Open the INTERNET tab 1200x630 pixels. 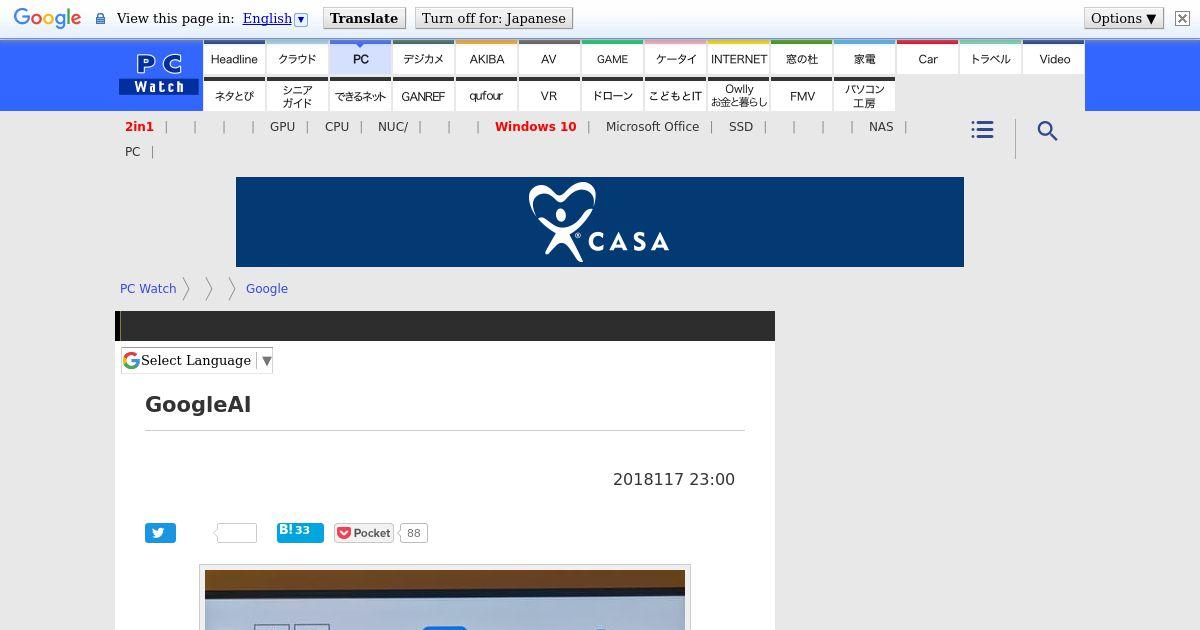739,58
